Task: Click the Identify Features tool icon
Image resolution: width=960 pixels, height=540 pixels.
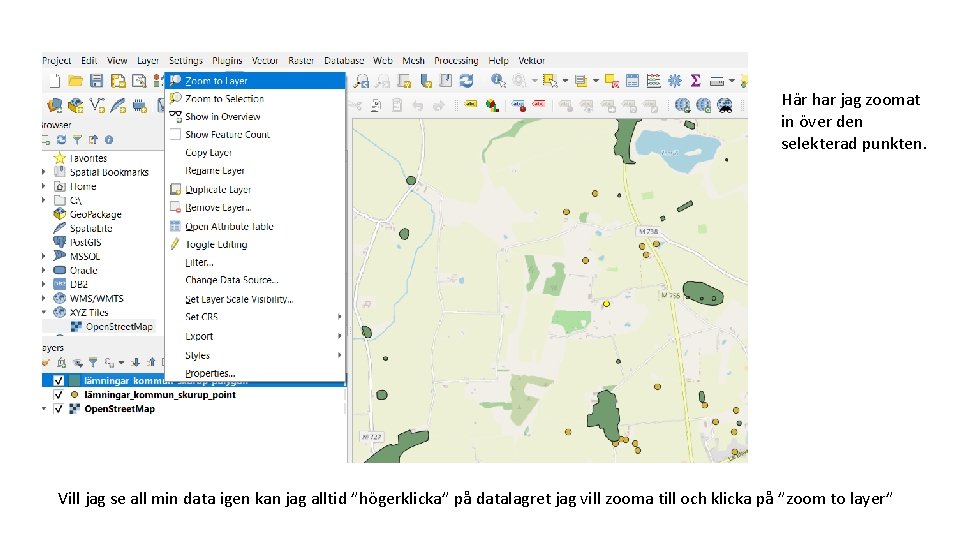Action: [x=499, y=81]
